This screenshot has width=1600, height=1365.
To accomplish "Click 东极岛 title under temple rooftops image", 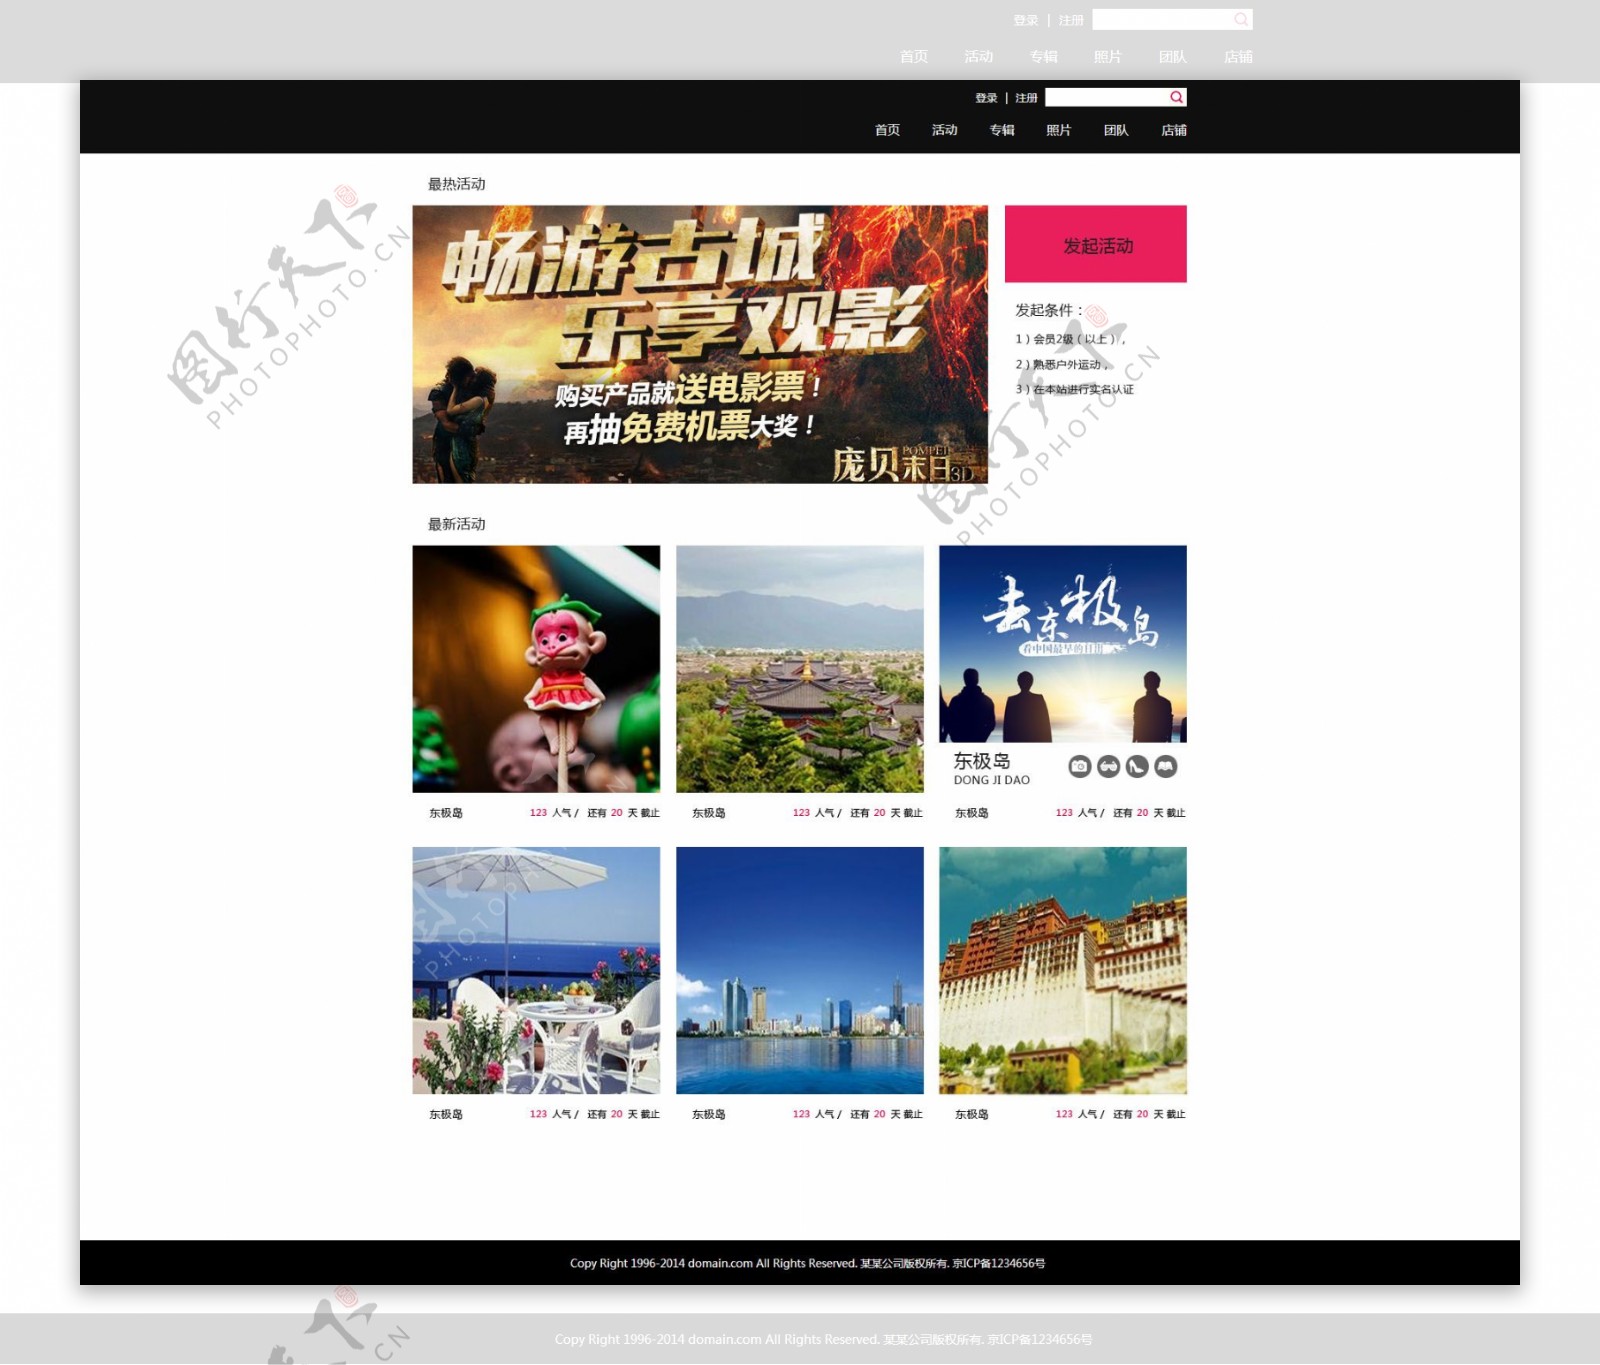I will 709,813.
